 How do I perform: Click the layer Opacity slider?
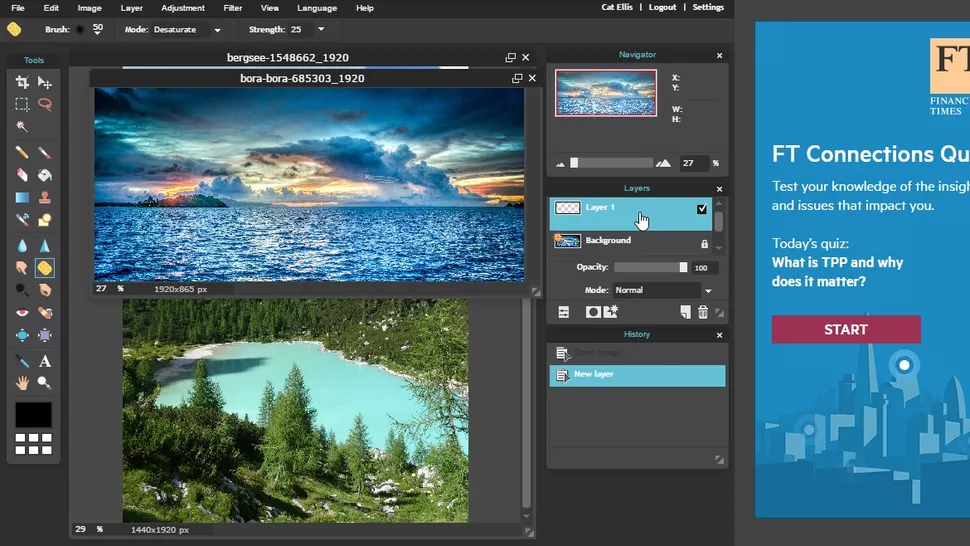pyautogui.click(x=650, y=268)
